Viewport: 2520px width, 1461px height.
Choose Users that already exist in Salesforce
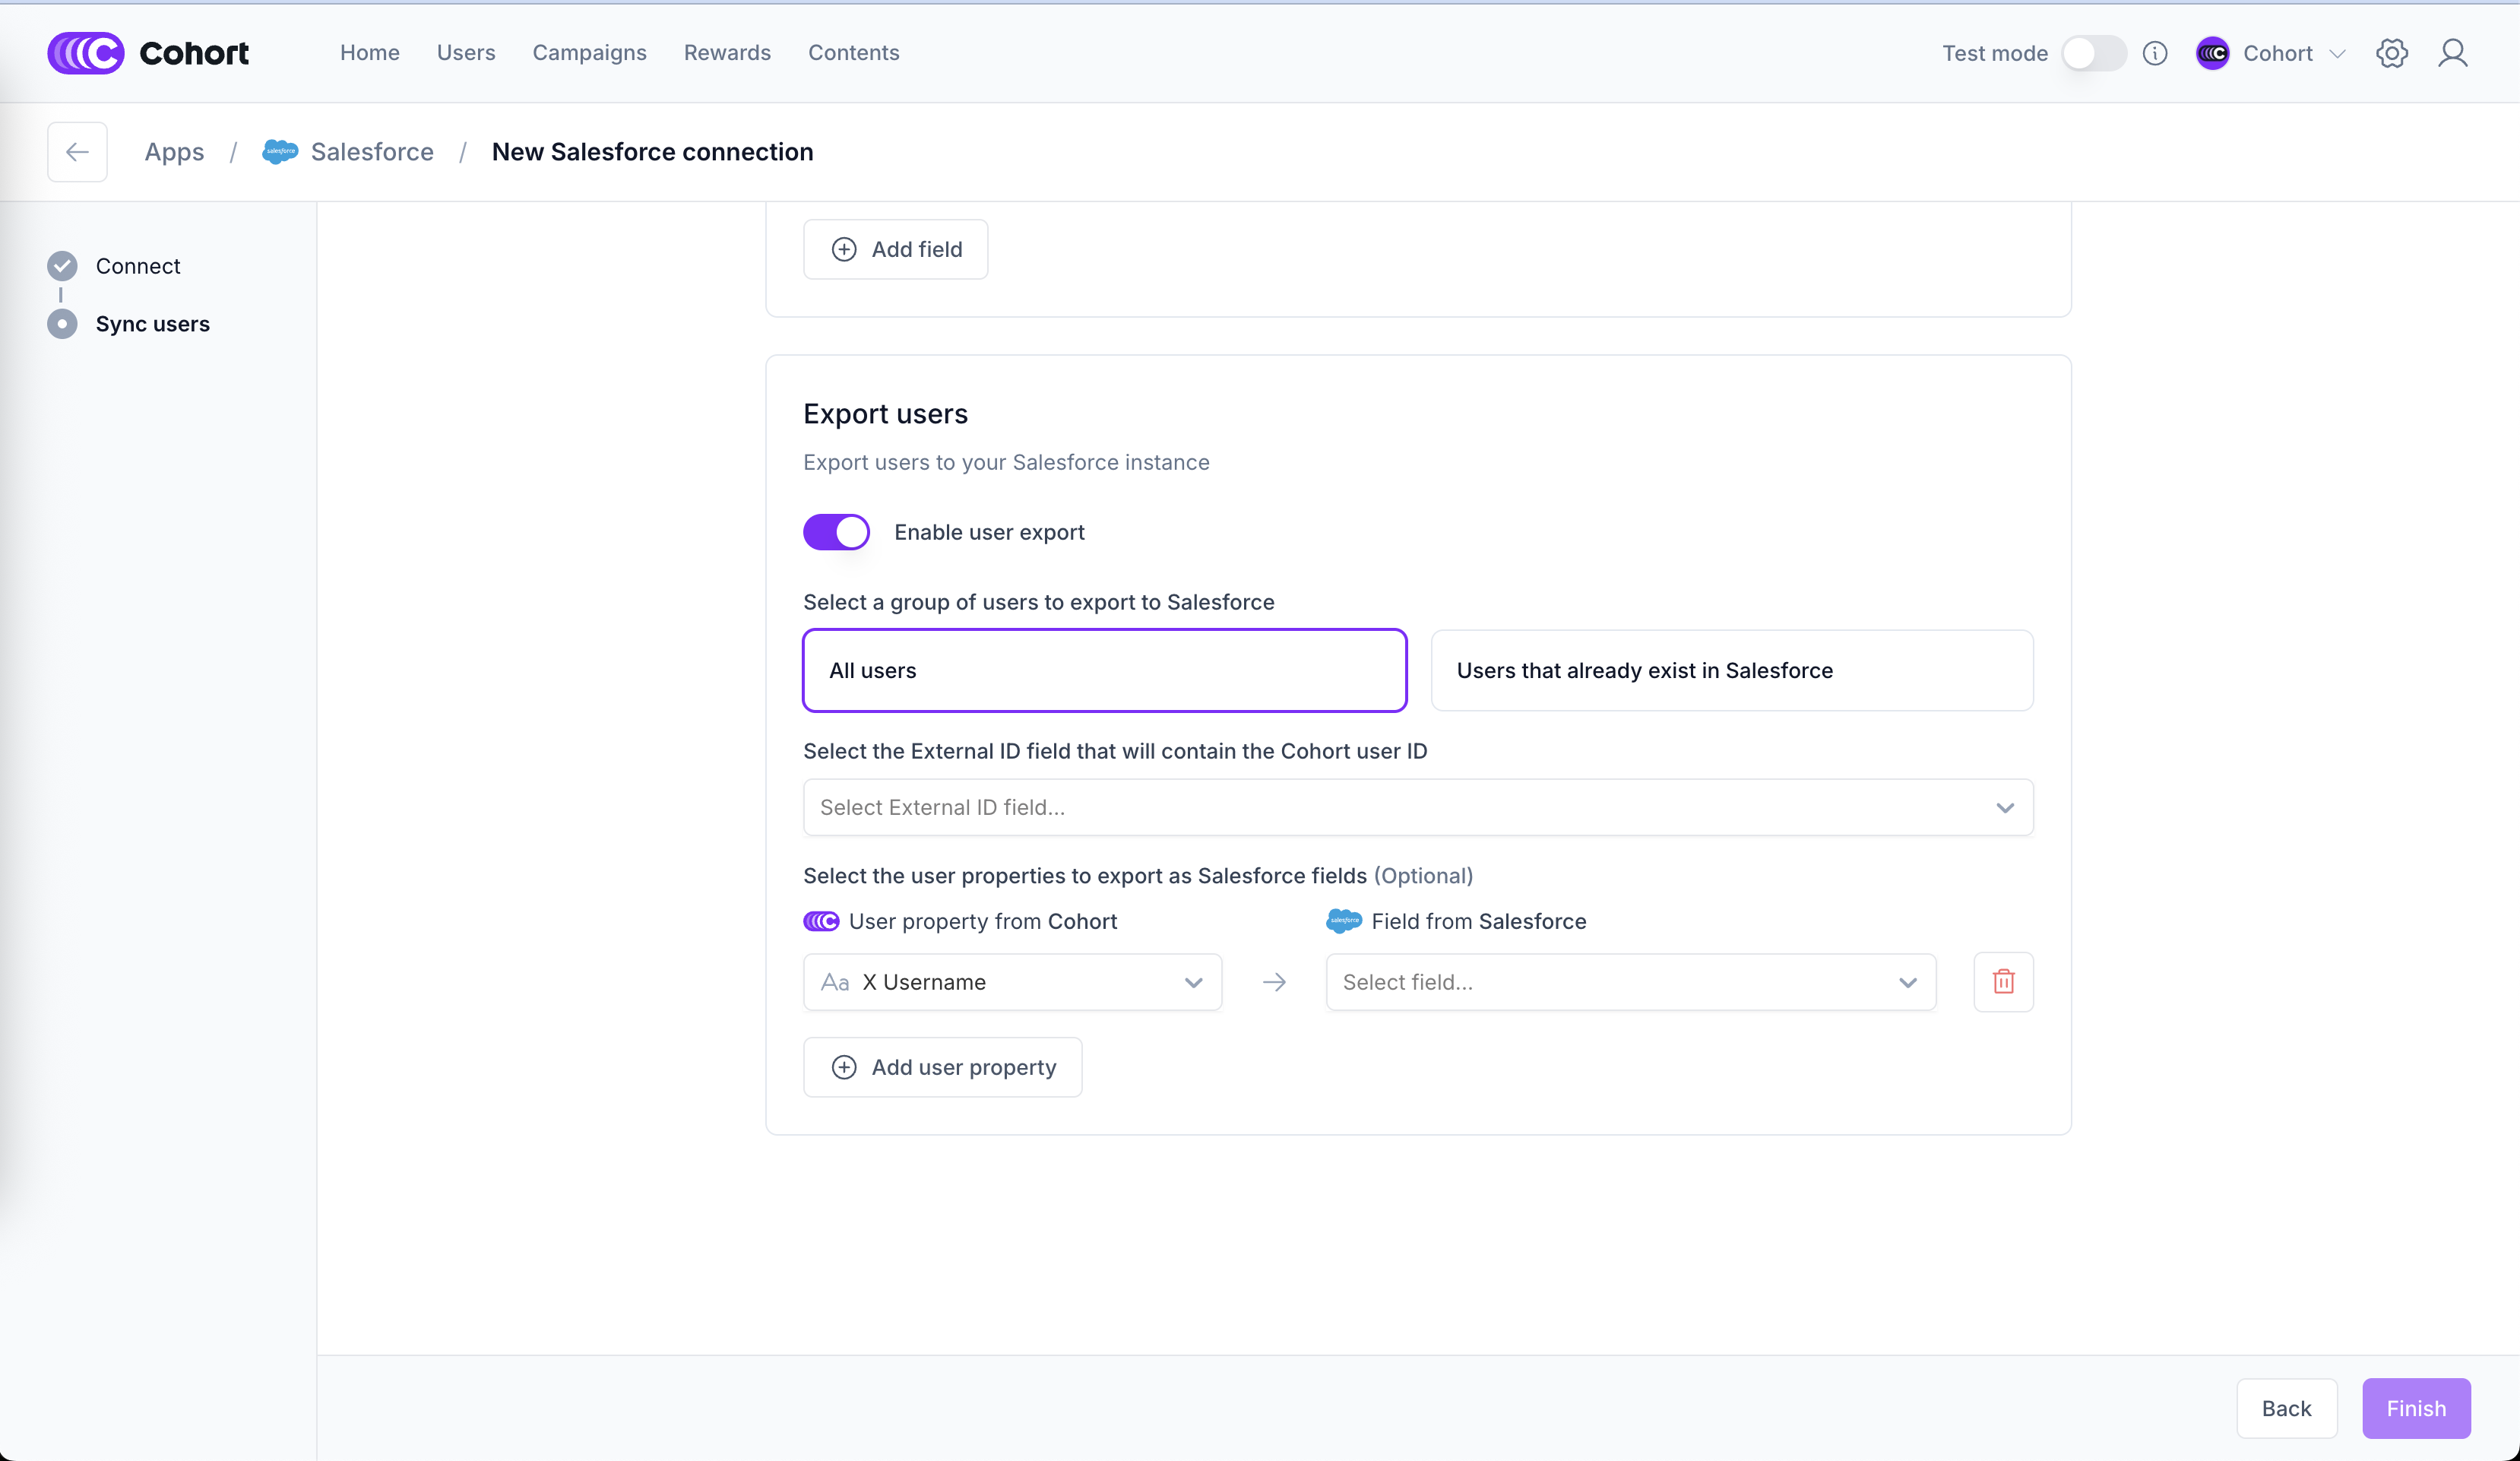(1731, 670)
